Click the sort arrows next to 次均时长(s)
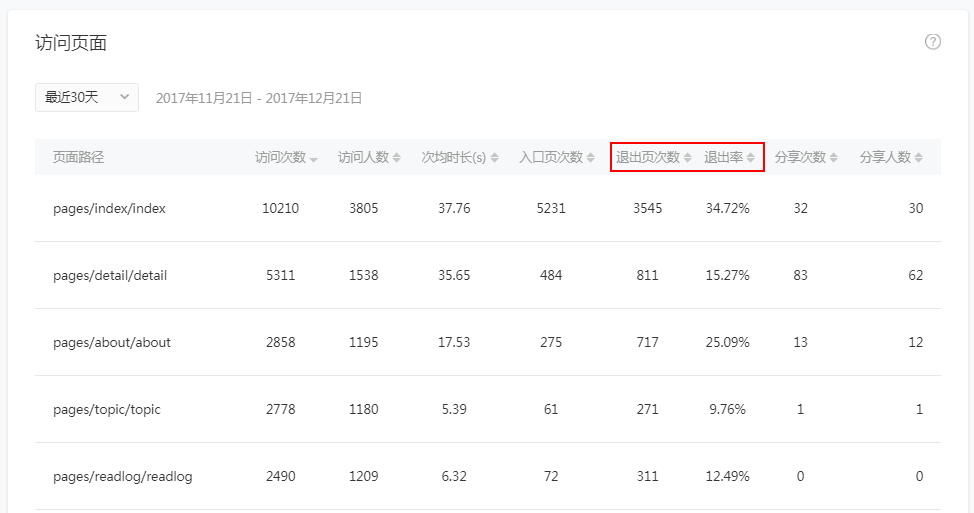This screenshot has width=974, height=513. 494,158
